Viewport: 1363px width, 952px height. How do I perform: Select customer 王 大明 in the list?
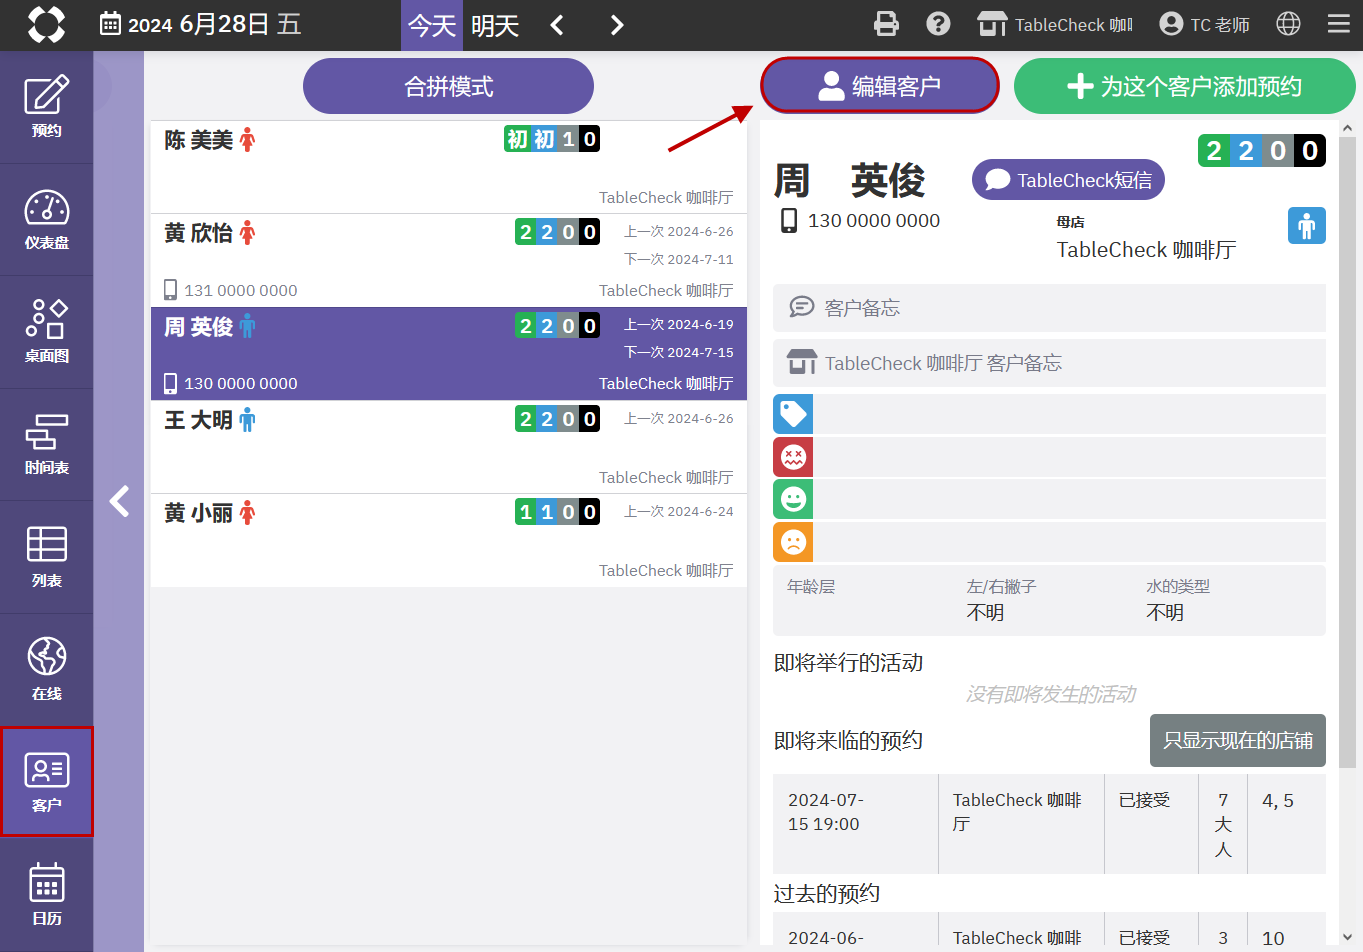(x=449, y=447)
